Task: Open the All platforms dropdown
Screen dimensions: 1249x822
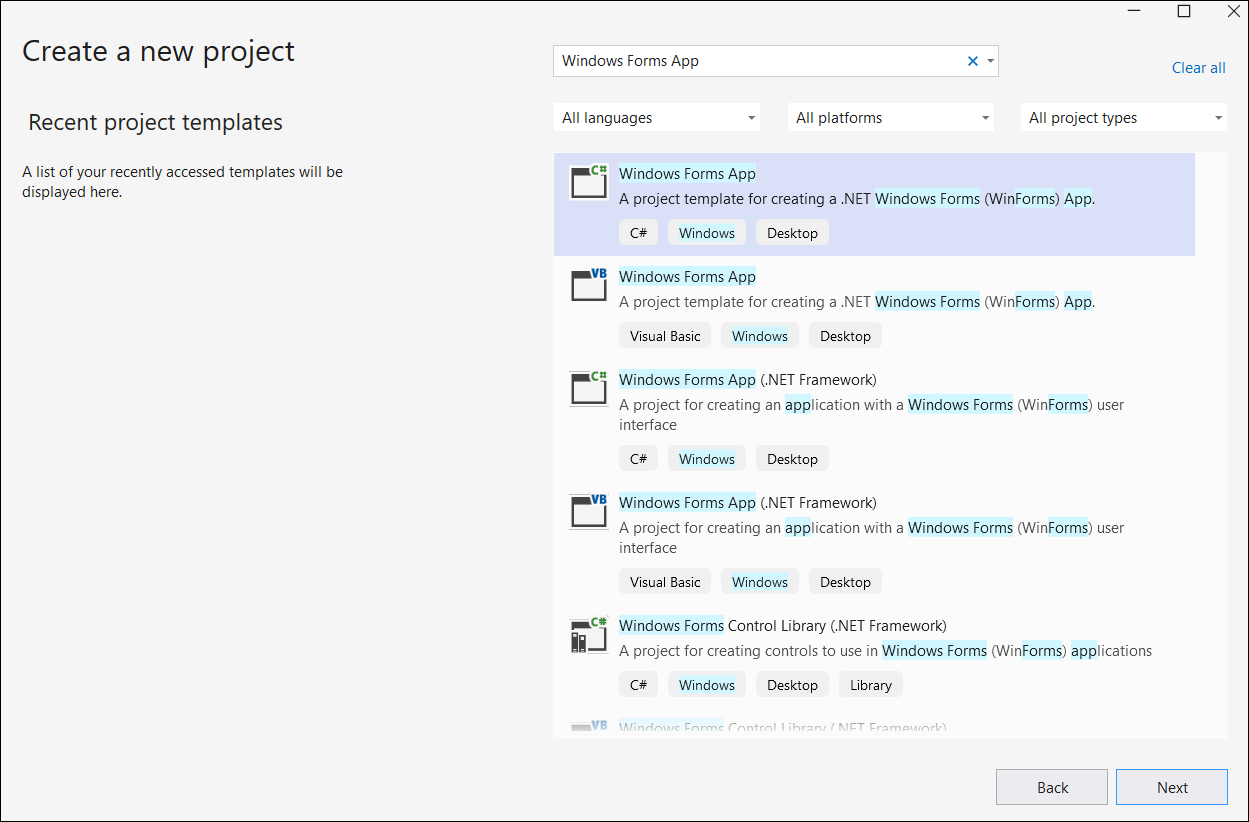Action: click(x=890, y=117)
